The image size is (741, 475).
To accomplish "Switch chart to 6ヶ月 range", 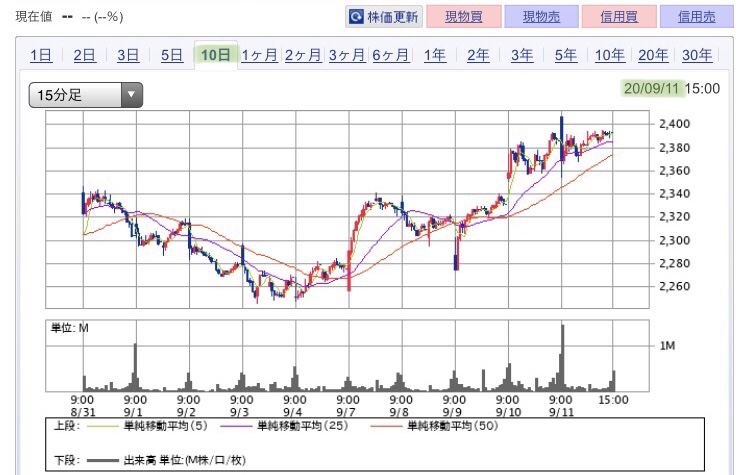I will click(x=390, y=55).
